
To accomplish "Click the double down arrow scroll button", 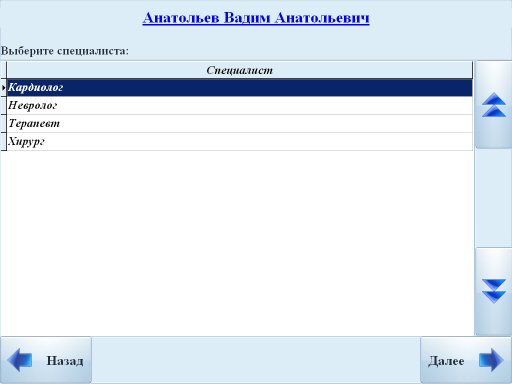I will [x=494, y=291].
